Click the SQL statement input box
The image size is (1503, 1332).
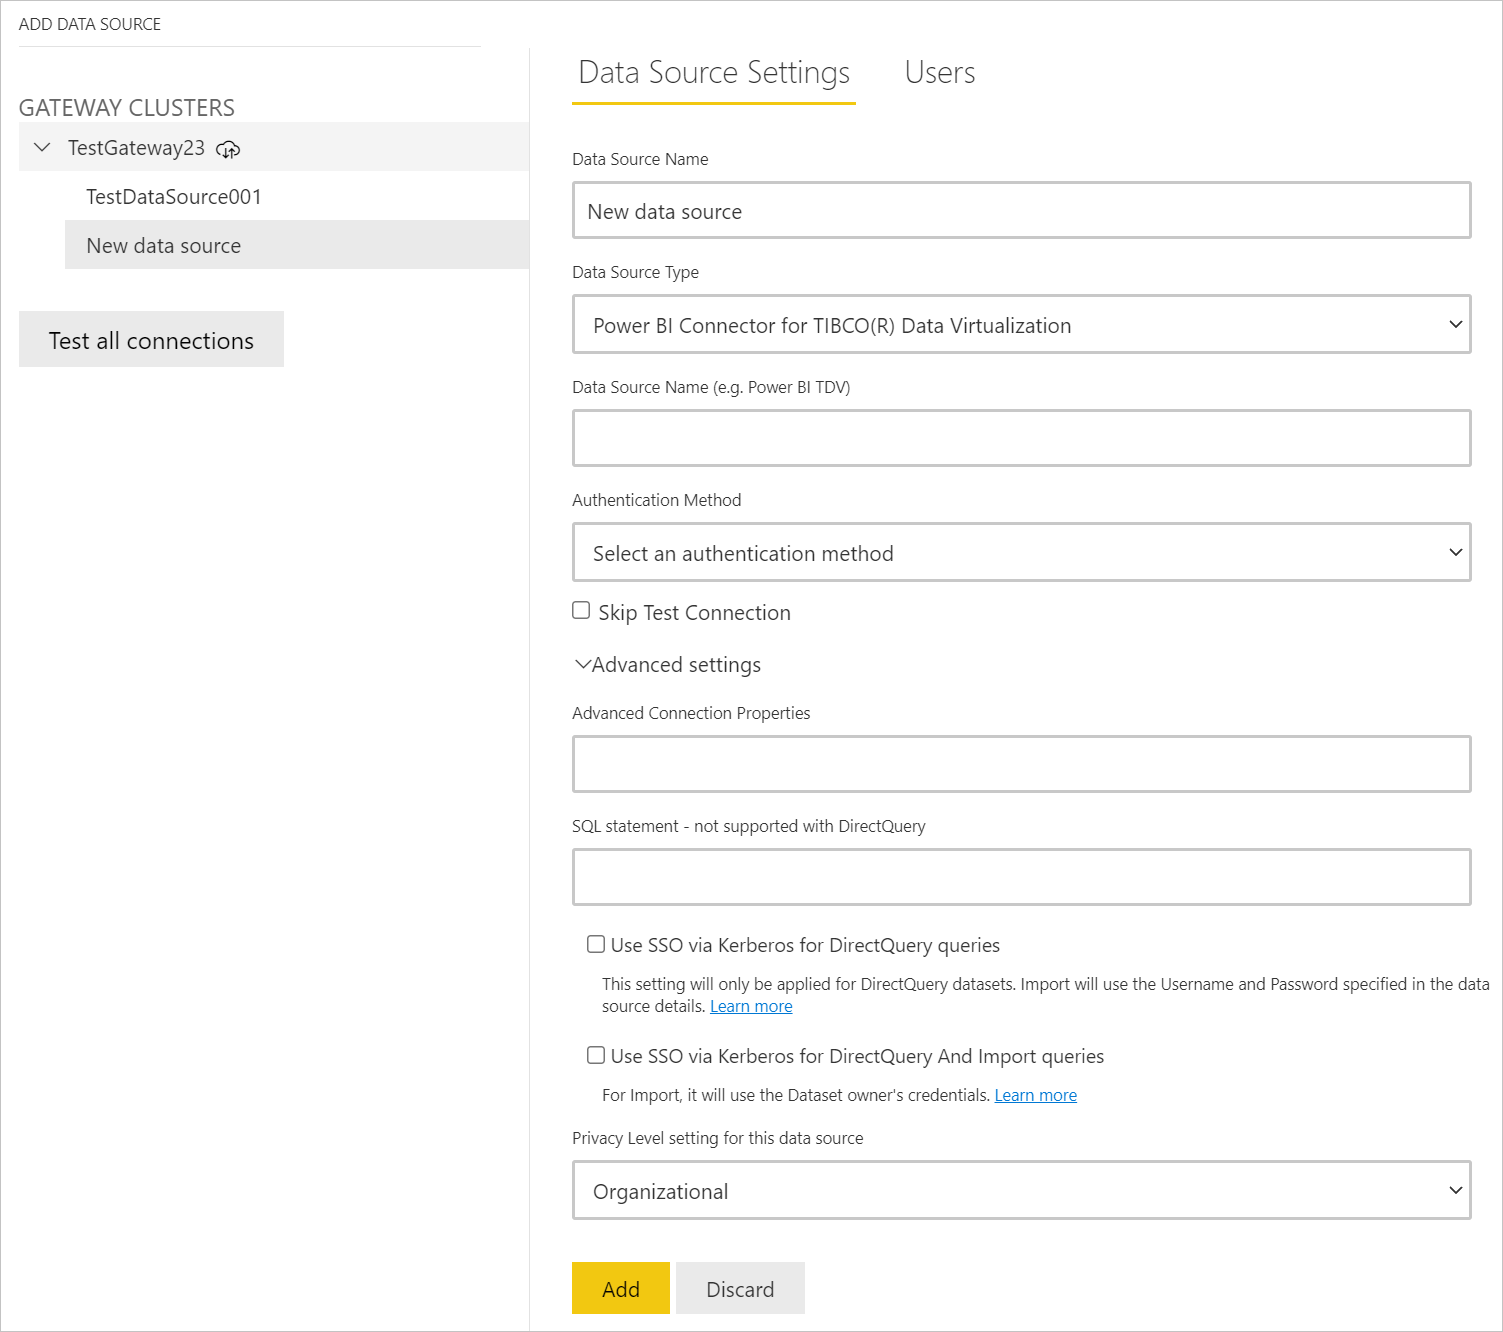1021,876
